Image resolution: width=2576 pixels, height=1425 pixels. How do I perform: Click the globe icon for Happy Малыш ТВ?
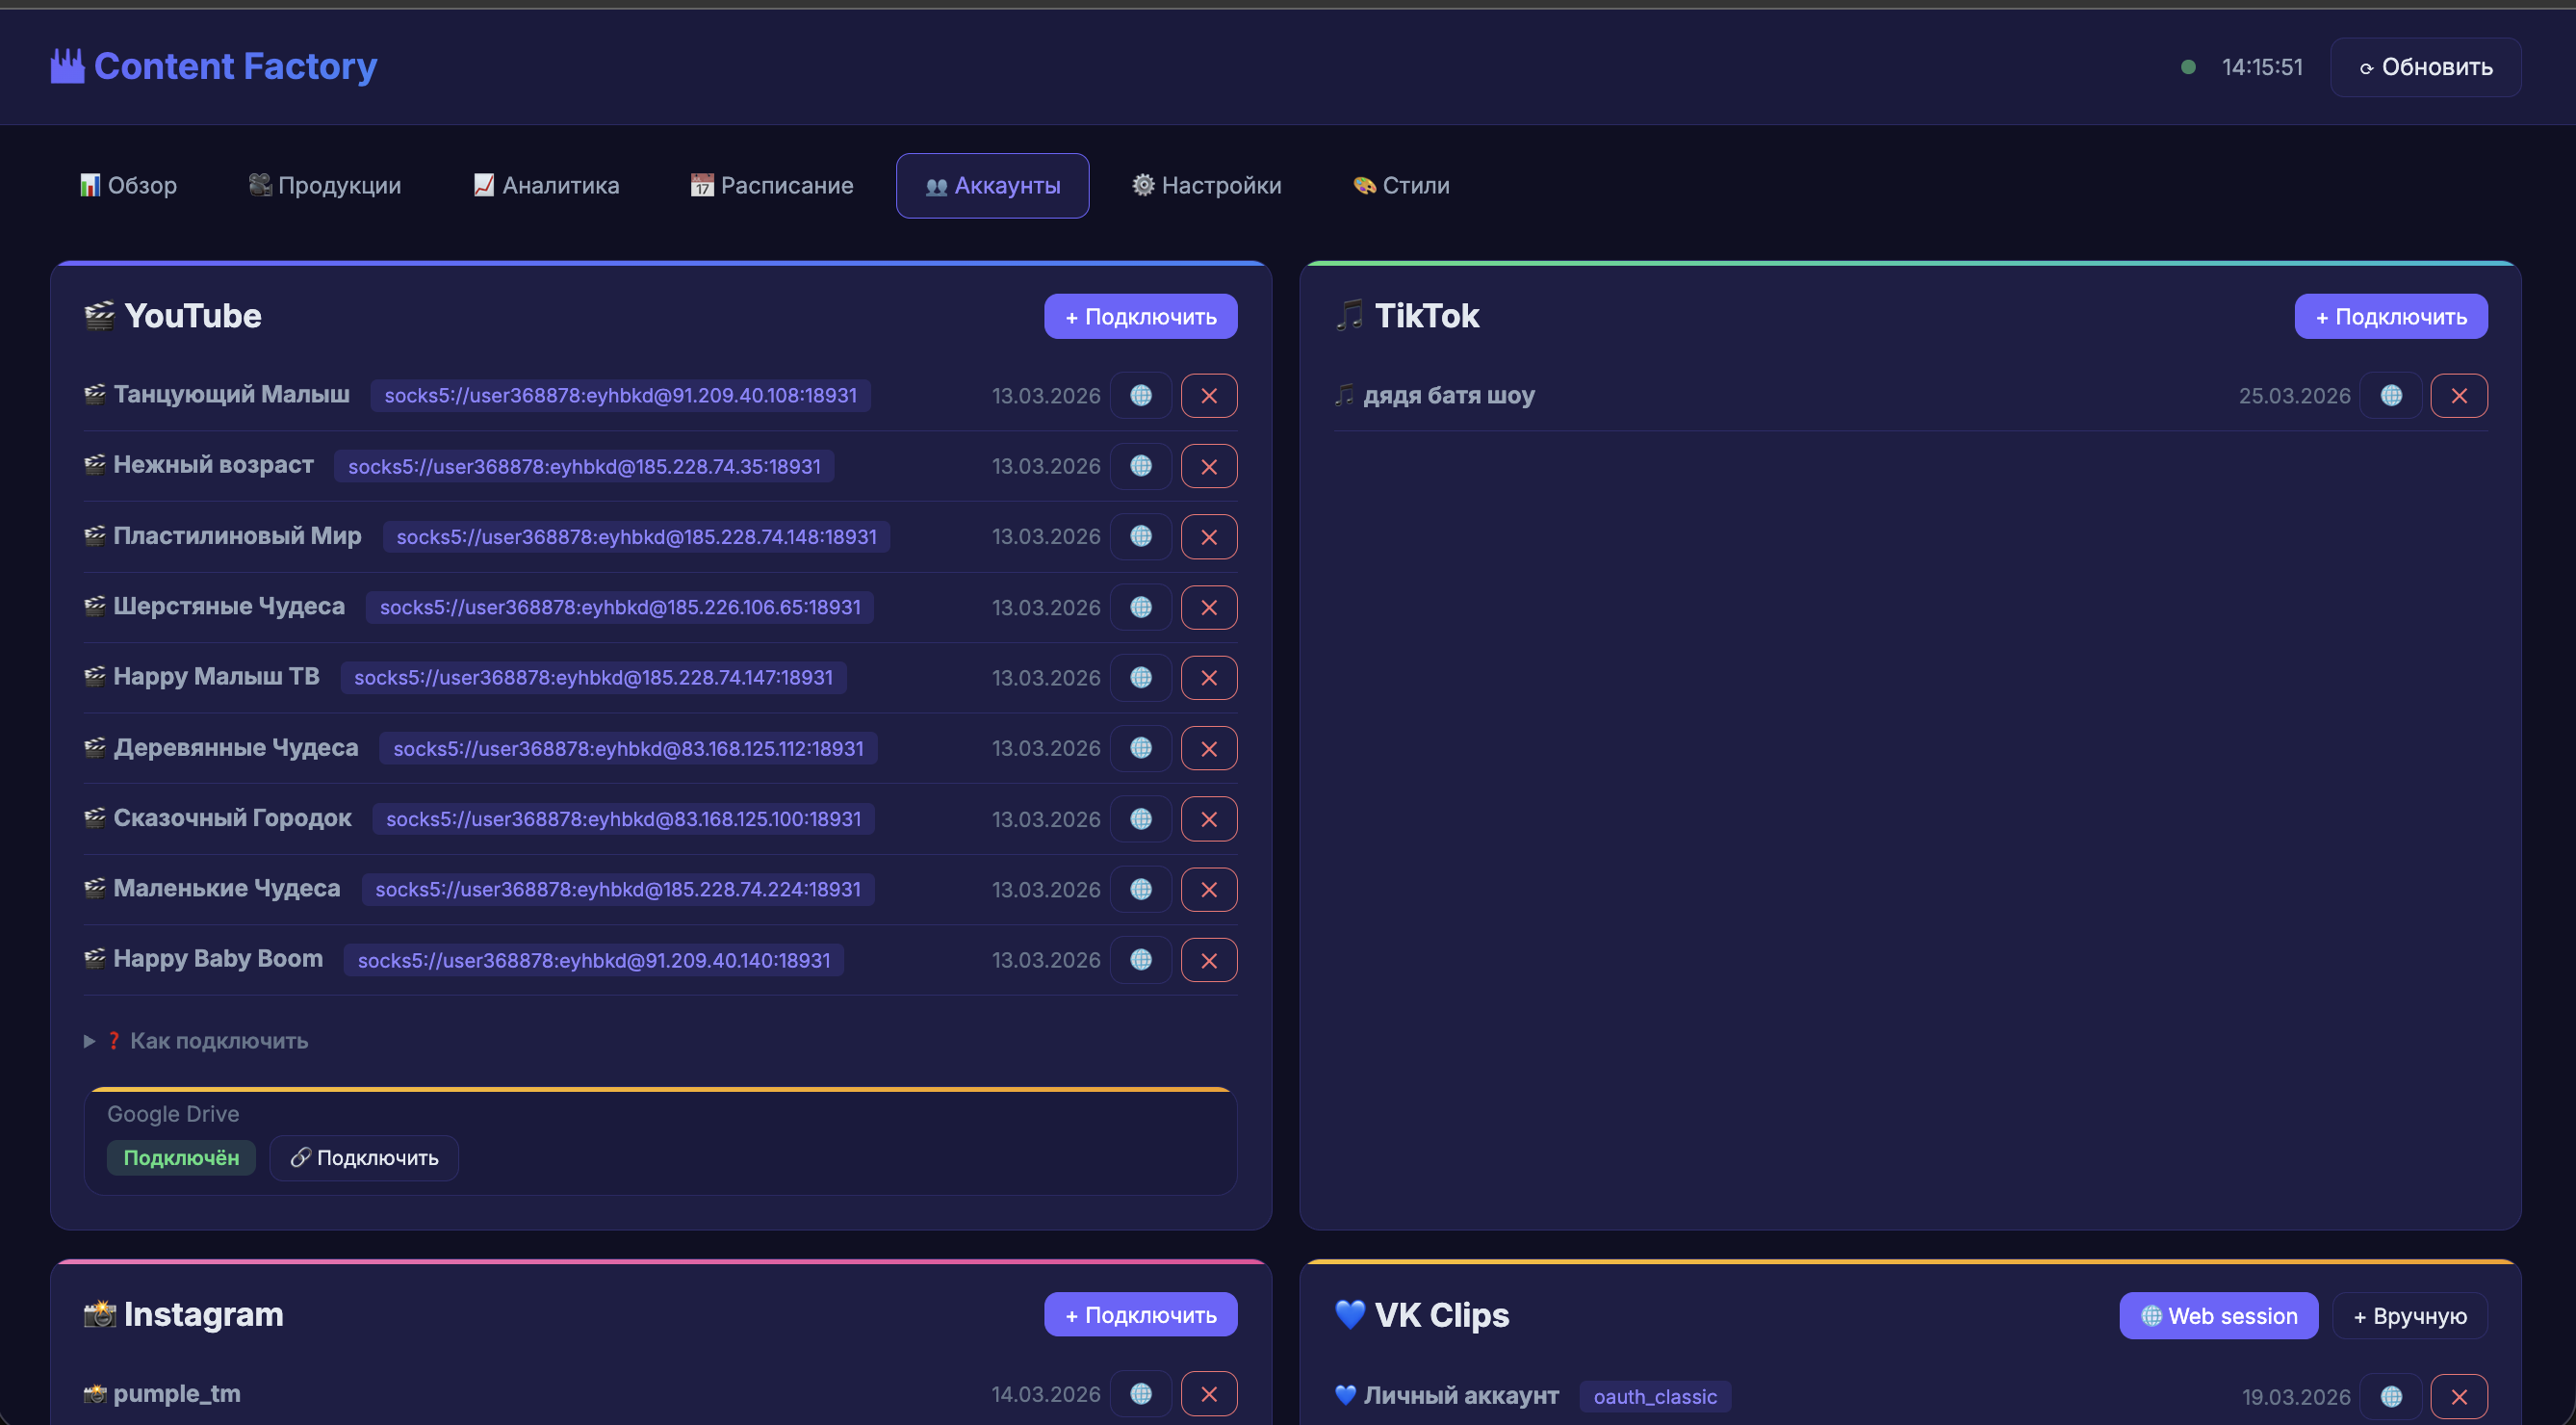tap(1141, 678)
